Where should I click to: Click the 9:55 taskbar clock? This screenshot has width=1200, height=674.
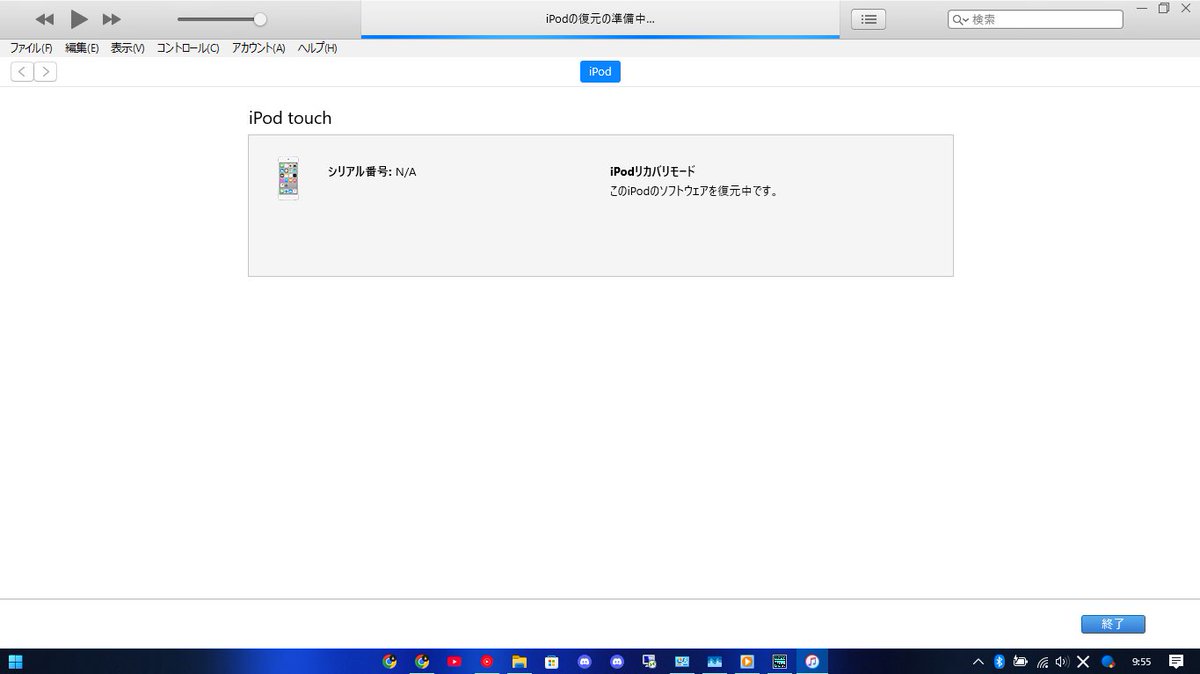(1141, 661)
